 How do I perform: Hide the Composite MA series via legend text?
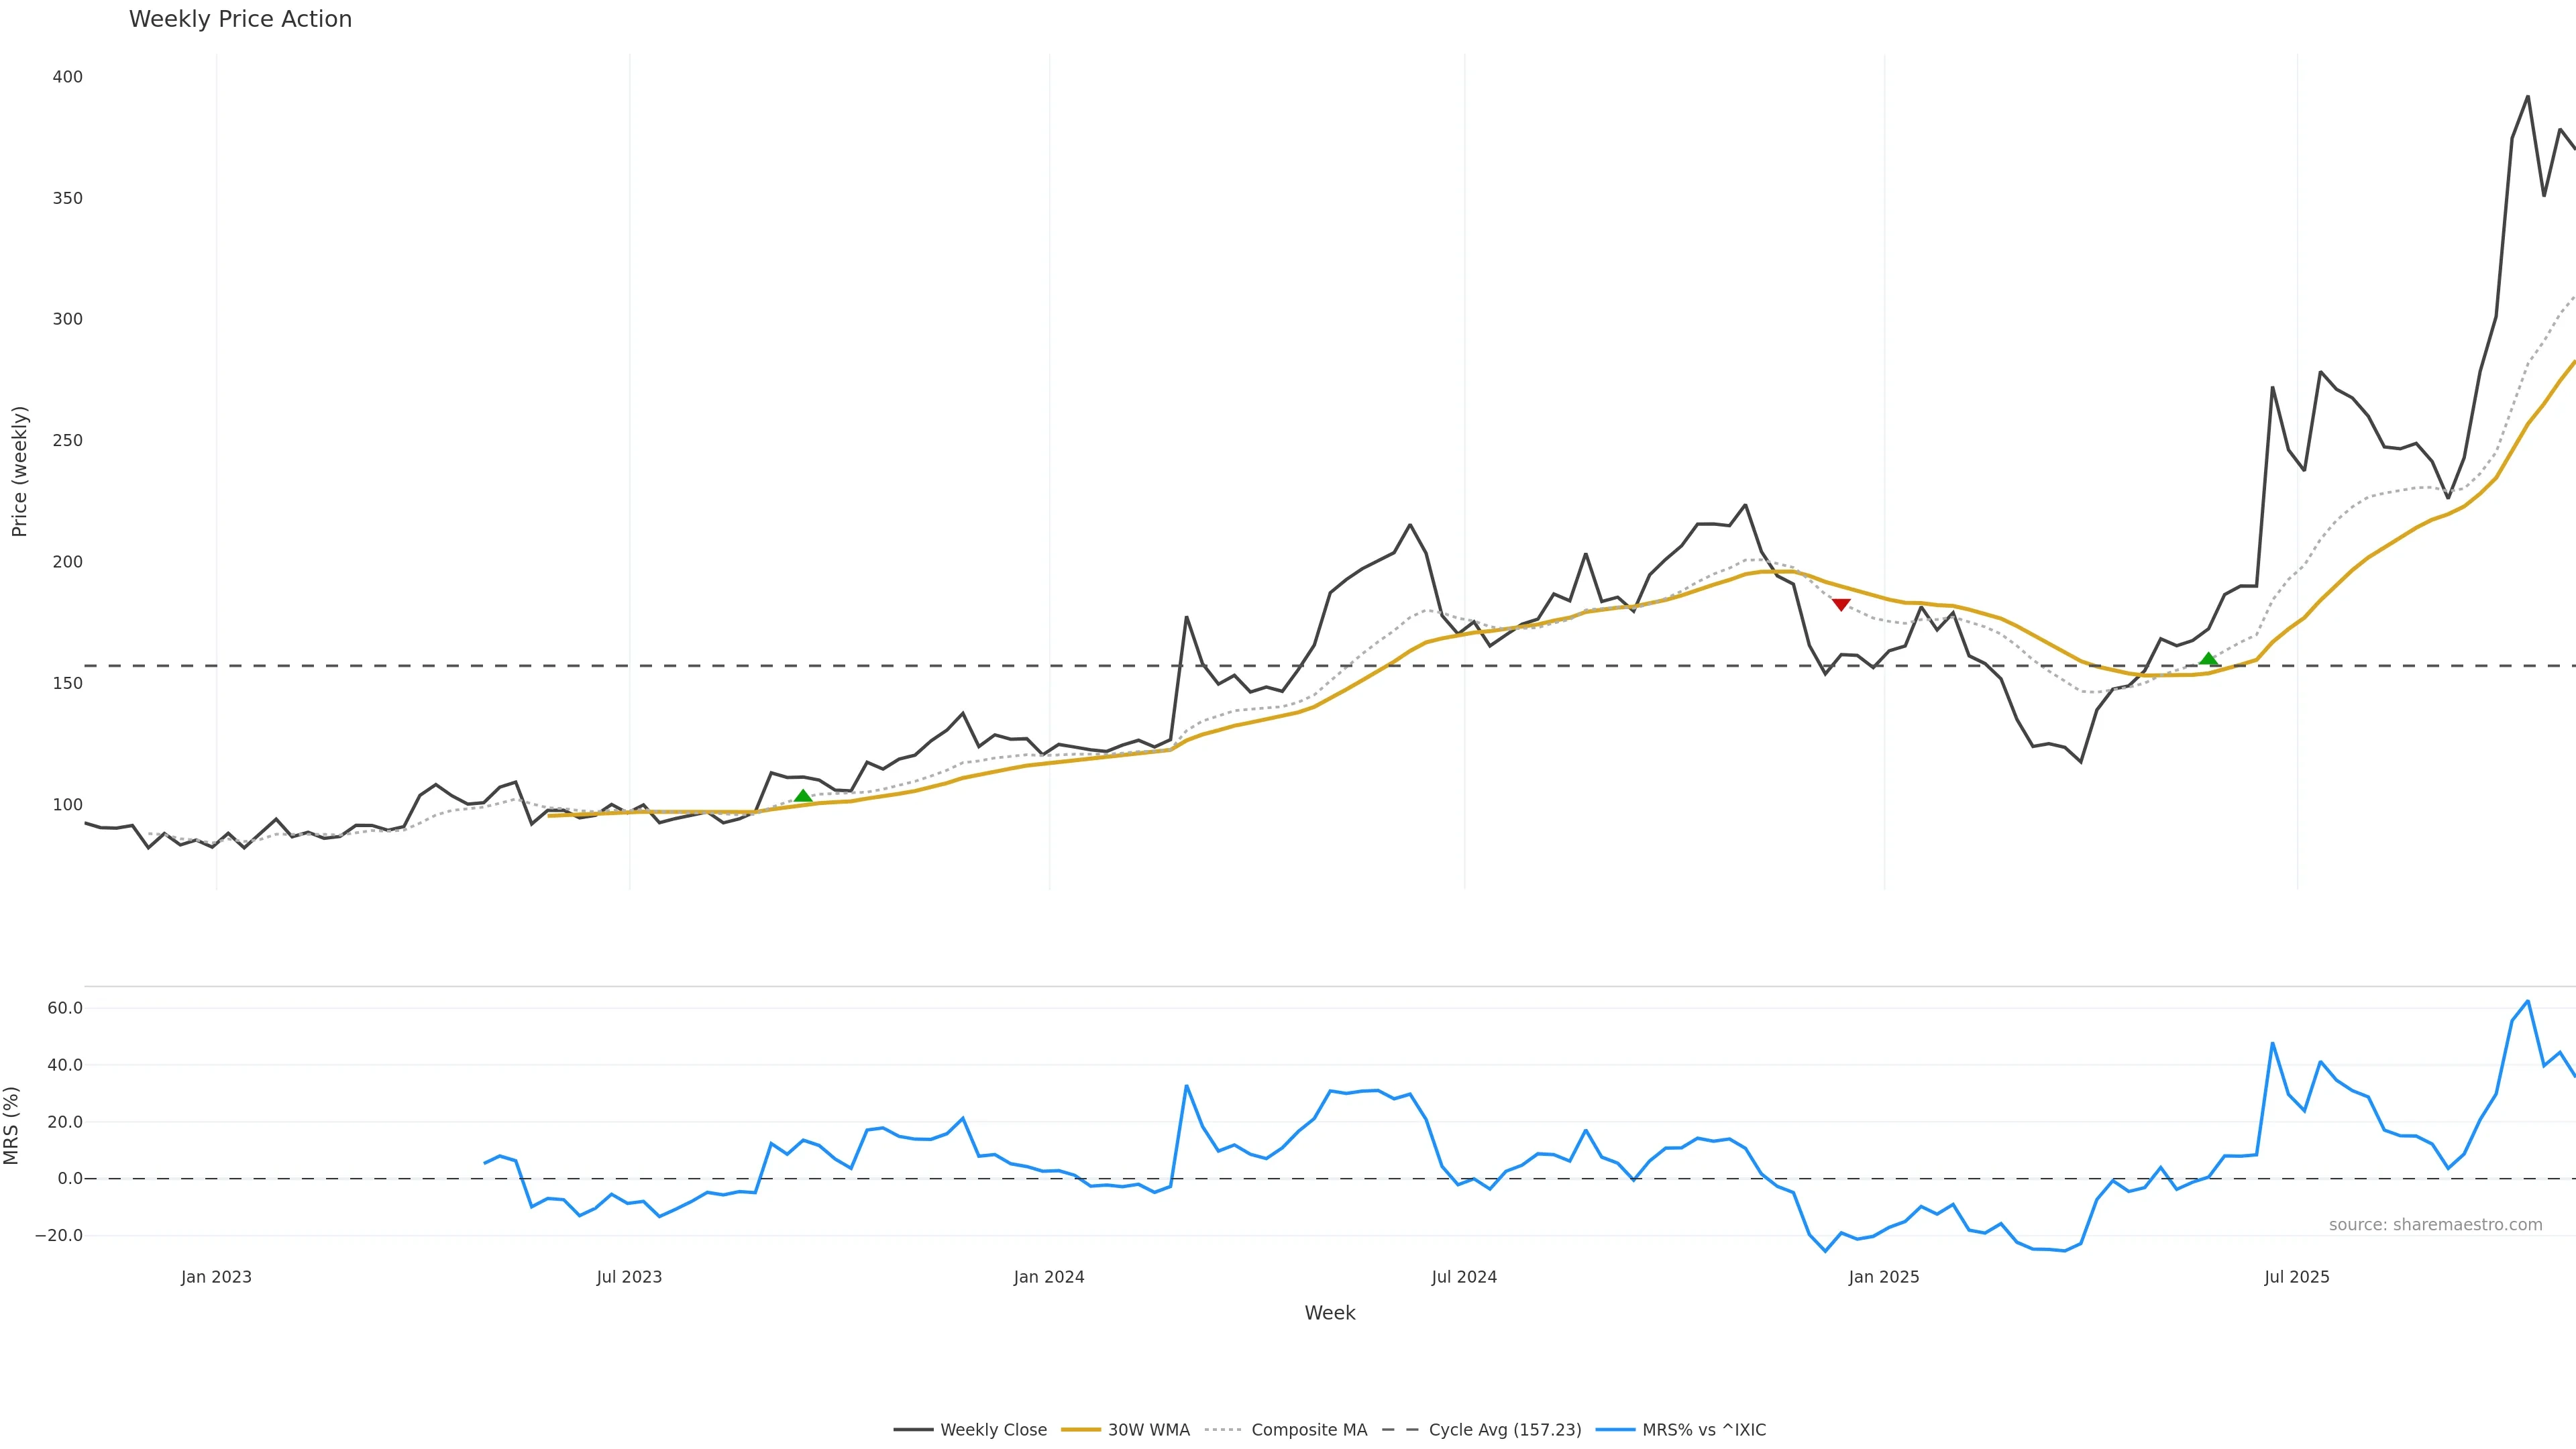point(1308,1430)
